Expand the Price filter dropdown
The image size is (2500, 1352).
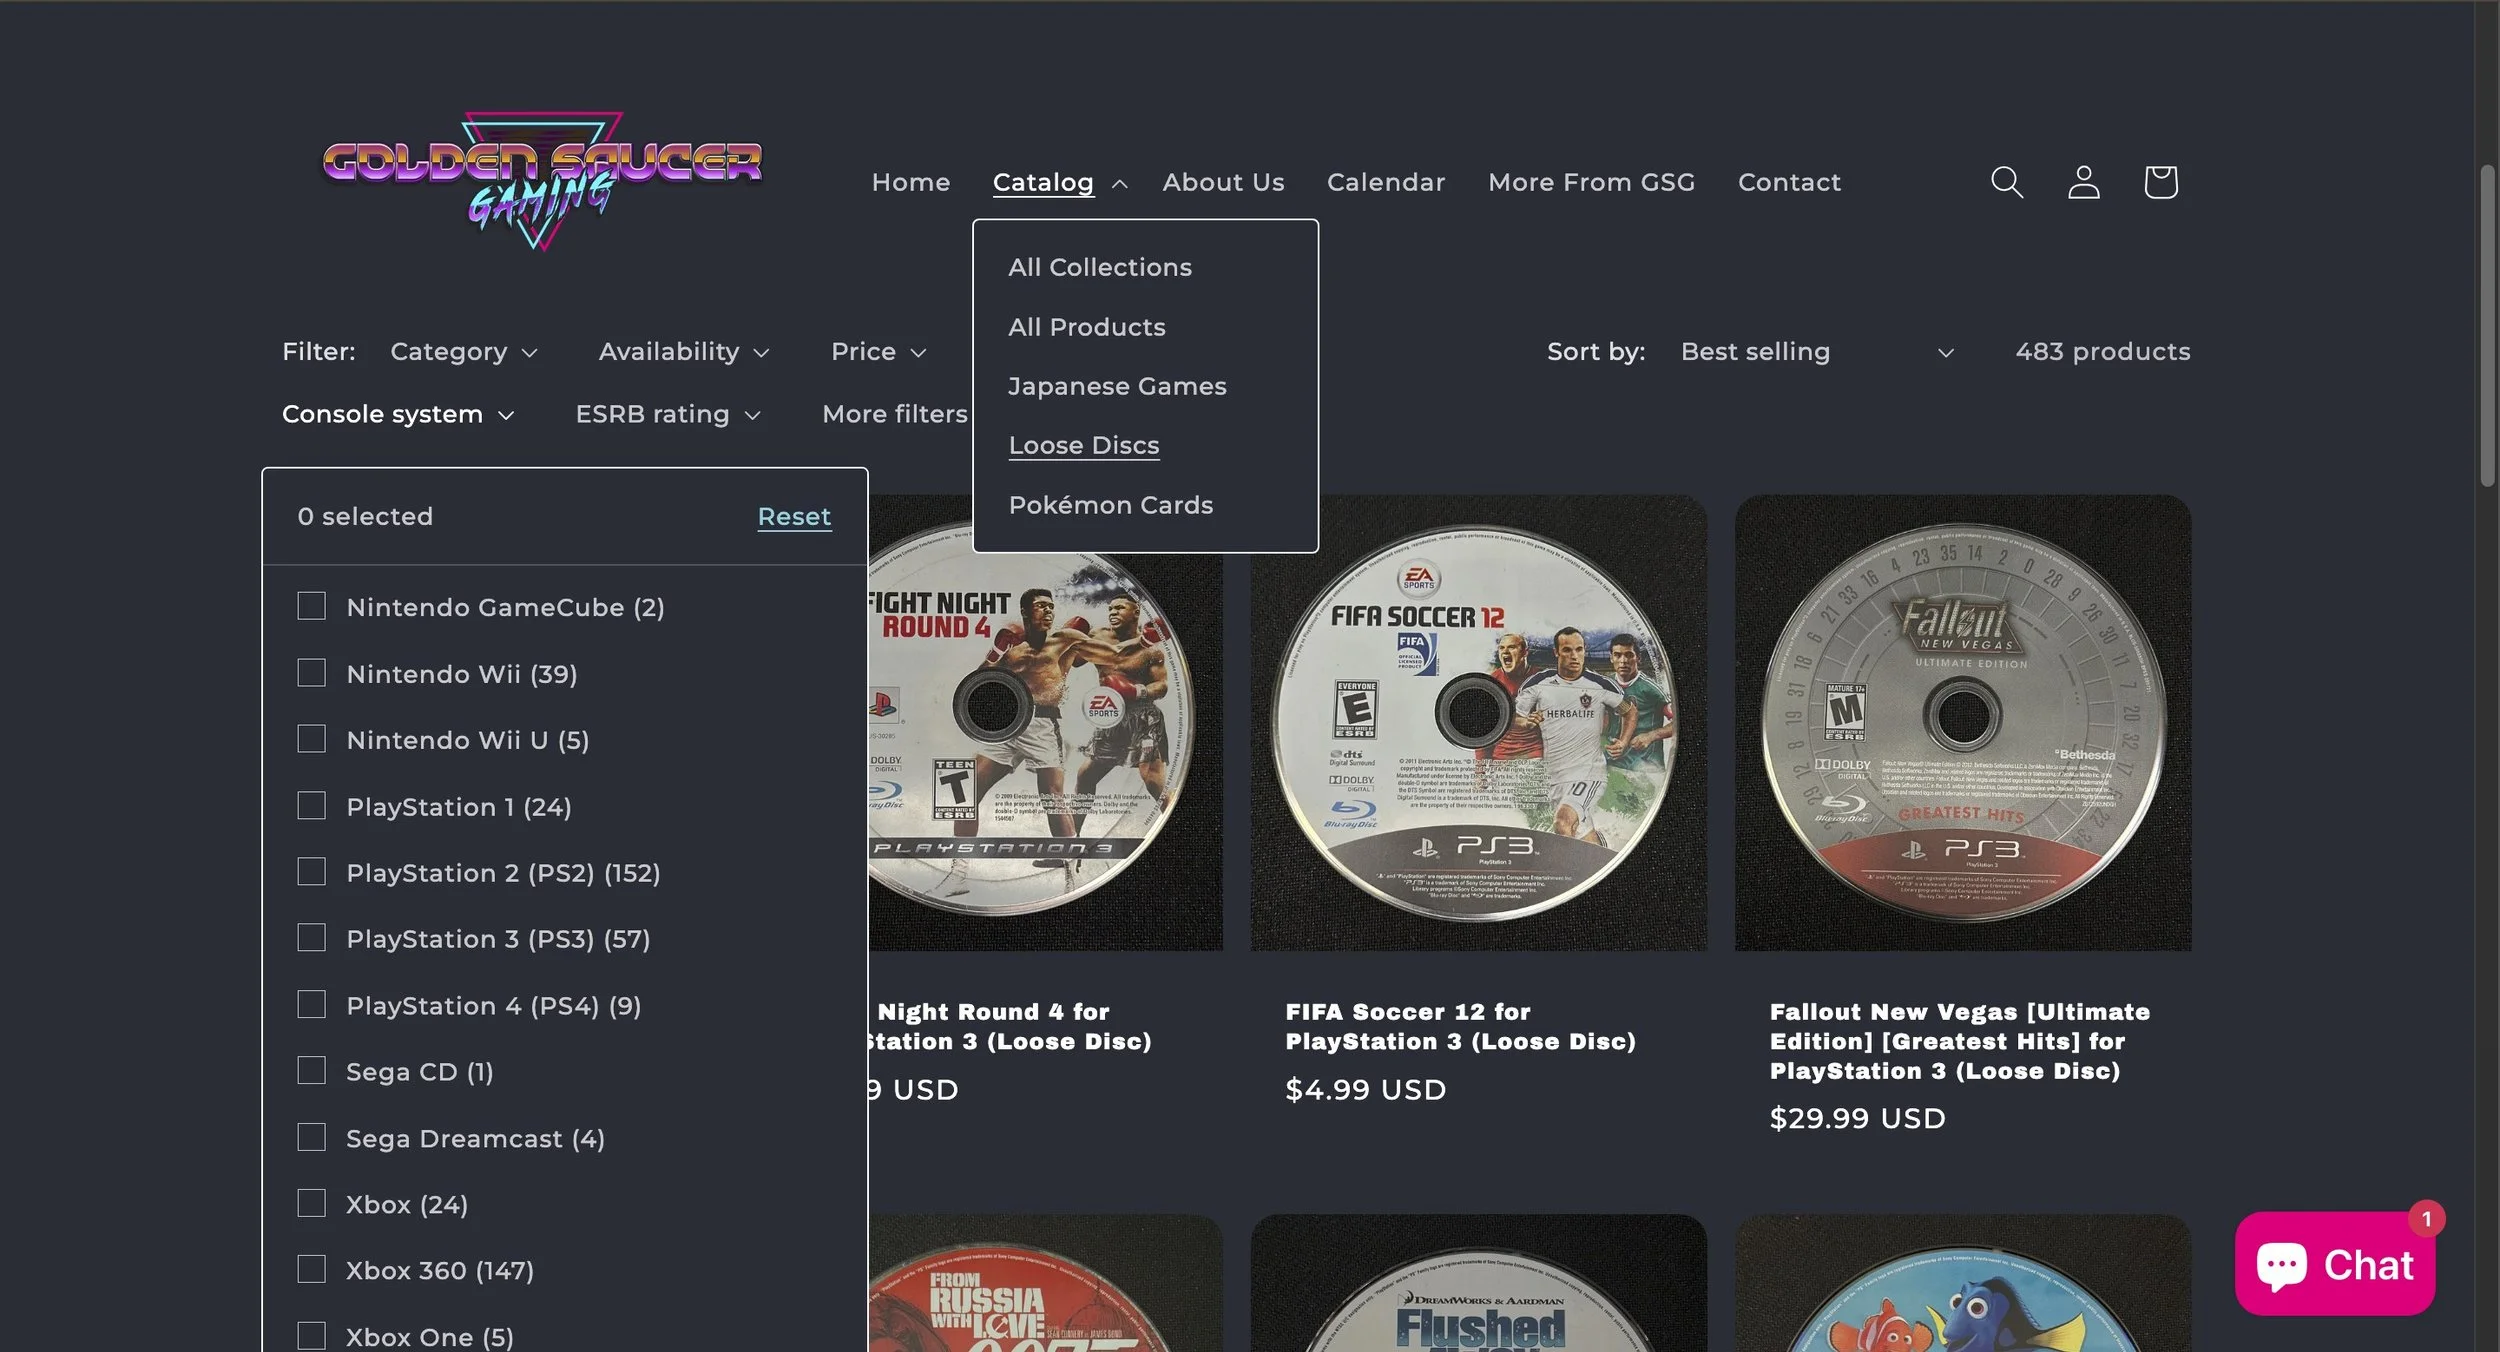(x=878, y=351)
